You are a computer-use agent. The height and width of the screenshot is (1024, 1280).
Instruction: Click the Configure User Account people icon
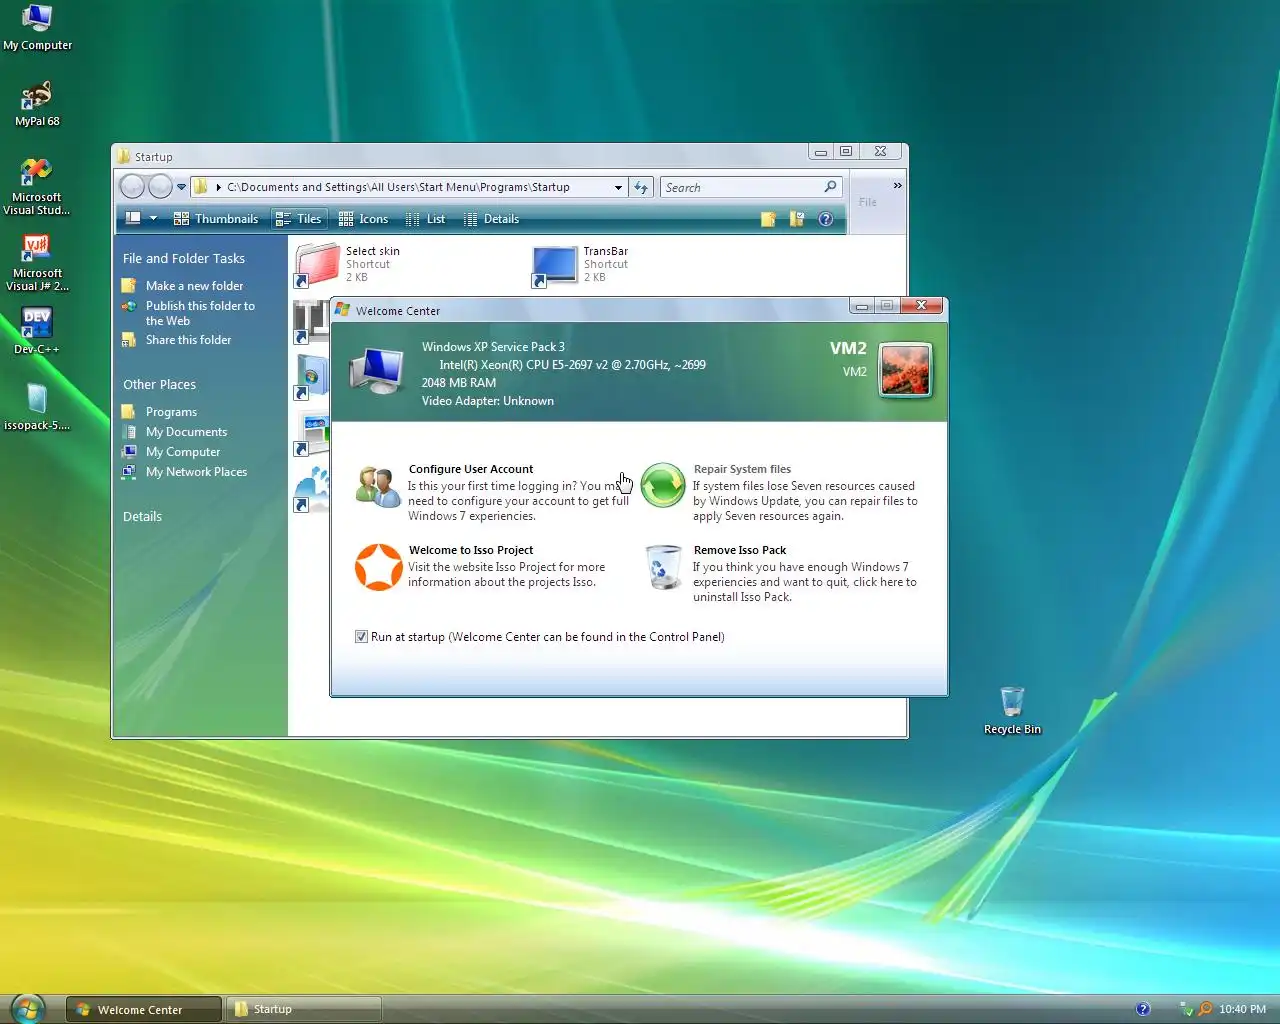(378, 487)
